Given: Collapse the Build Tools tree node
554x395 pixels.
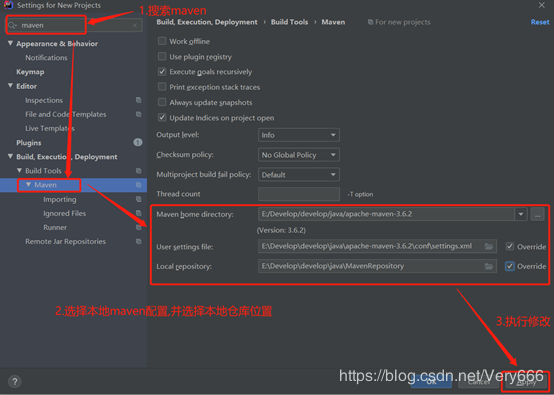Looking at the screenshot, I should click(x=19, y=170).
